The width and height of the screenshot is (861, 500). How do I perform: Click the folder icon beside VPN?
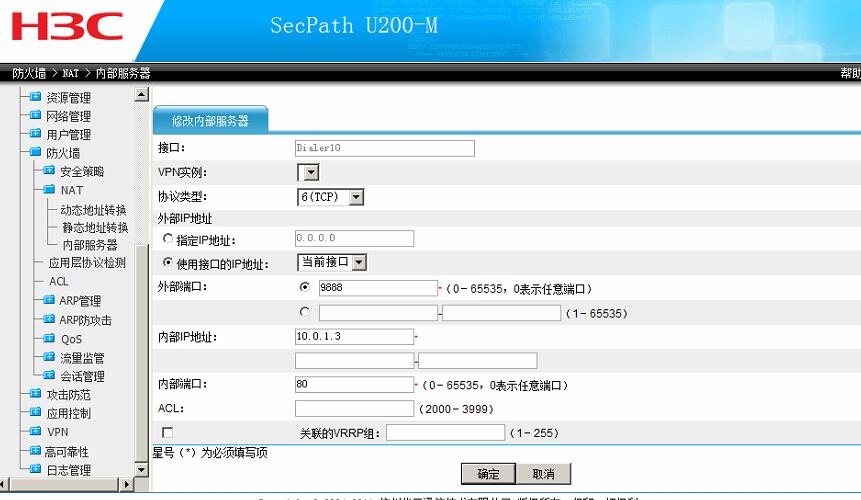[35, 431]
